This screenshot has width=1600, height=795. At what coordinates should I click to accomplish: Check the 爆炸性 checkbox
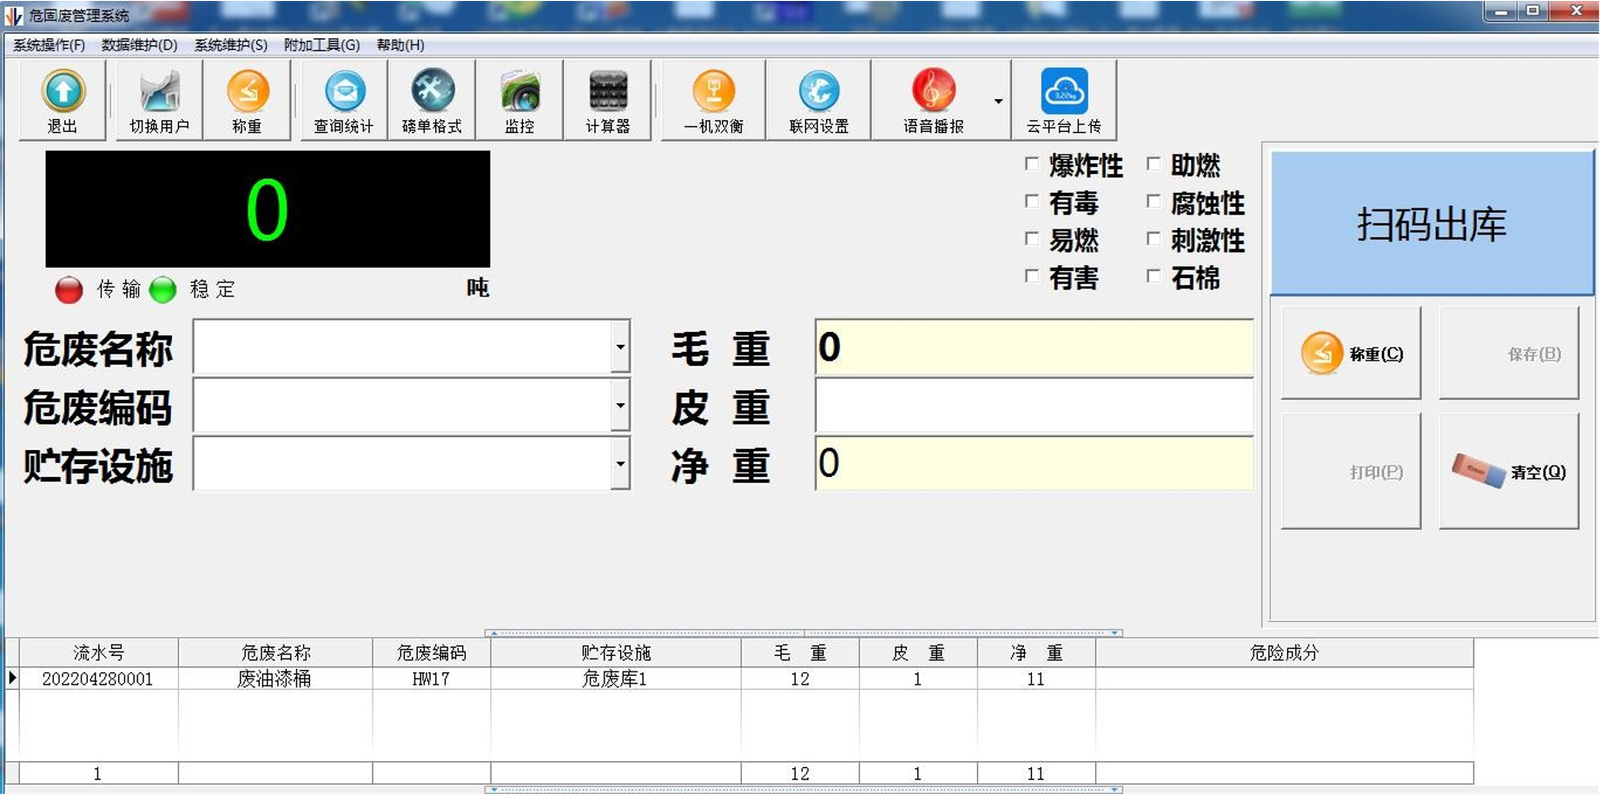1031,163
